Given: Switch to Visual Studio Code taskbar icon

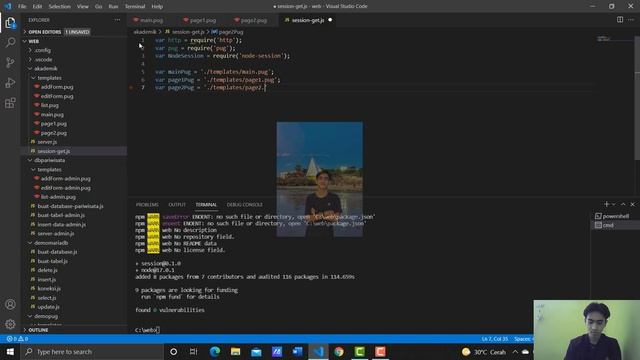Looking at the screenshot, I should (318, 351).
